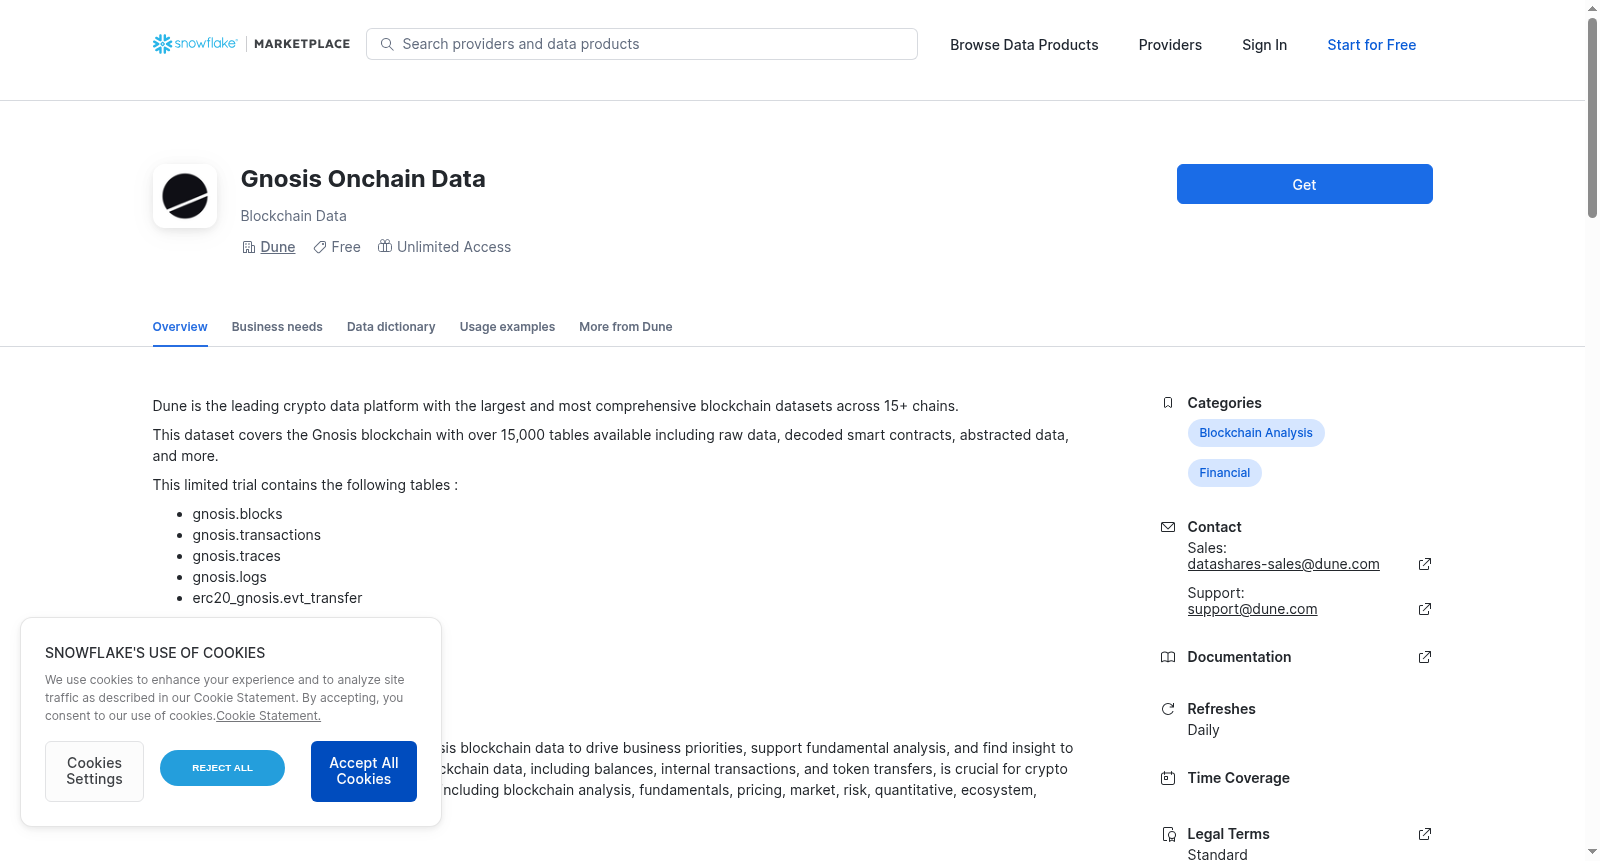Click the Blockchain Data subtitle
Viewport: 1600px width, 861px height.
(293, 216)
